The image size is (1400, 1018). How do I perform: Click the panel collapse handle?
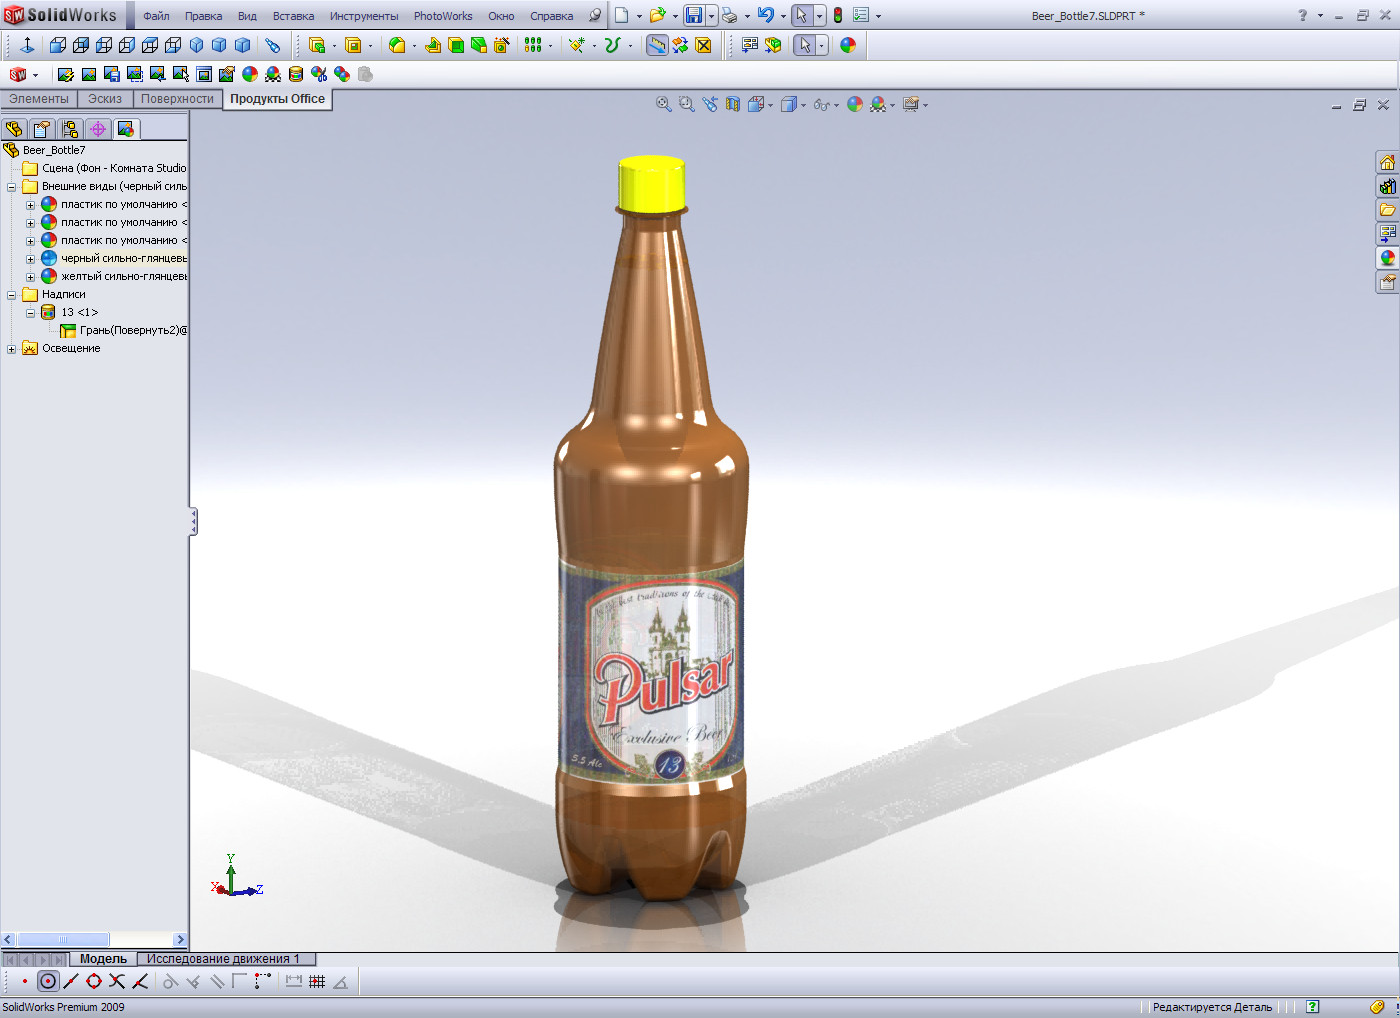(x=193, y=521)
